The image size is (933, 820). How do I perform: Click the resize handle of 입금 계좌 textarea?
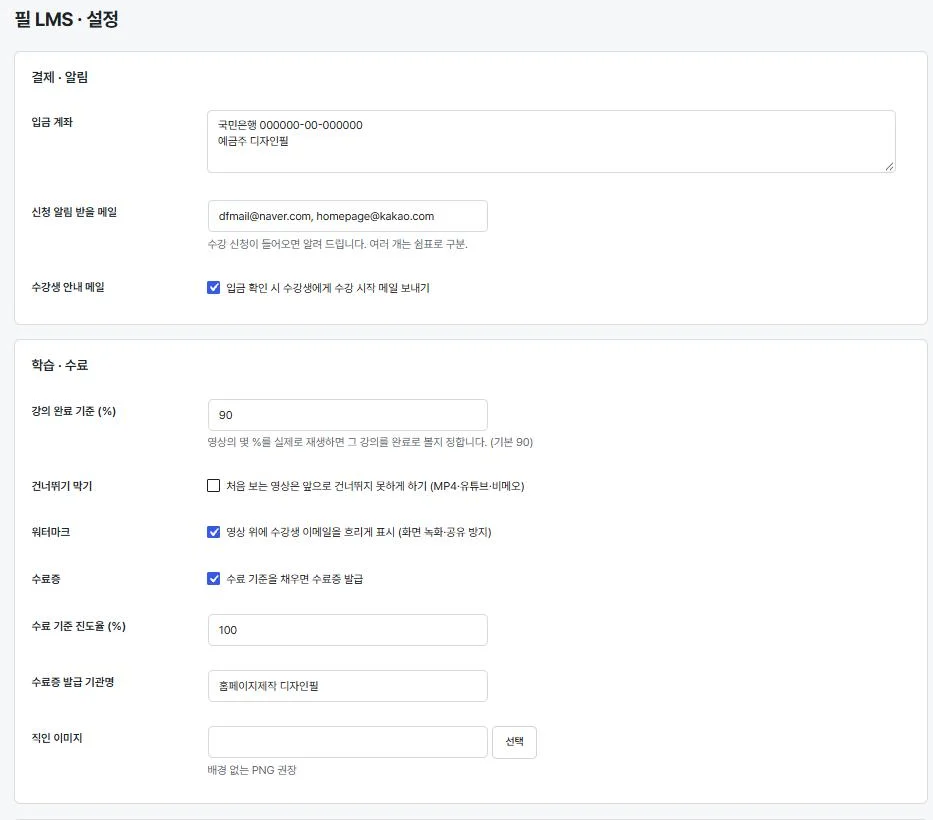pyautogui.click(x=889, y=167)
